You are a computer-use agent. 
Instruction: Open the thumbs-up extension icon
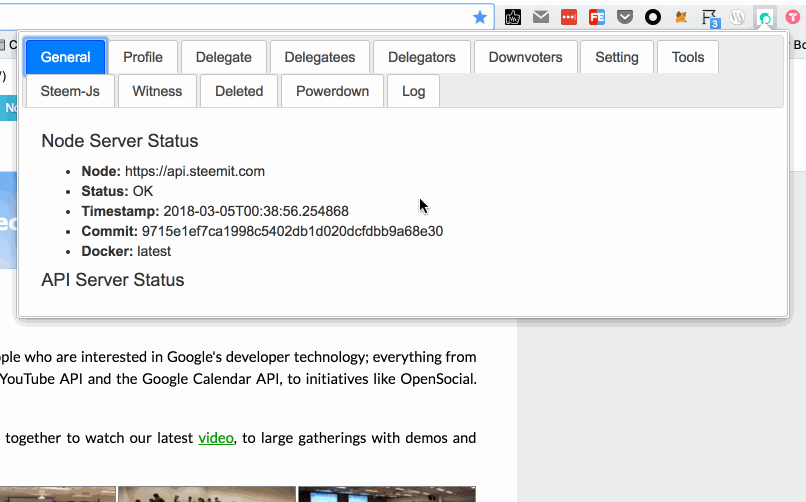[512, 17]
